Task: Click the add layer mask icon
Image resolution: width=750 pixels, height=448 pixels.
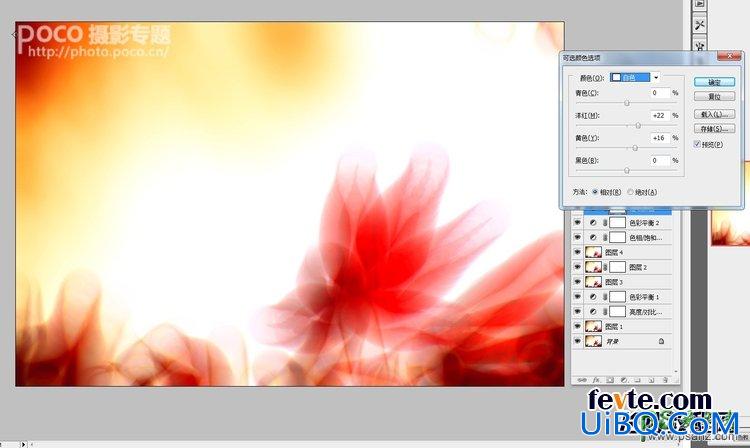Action: (610, 380)
